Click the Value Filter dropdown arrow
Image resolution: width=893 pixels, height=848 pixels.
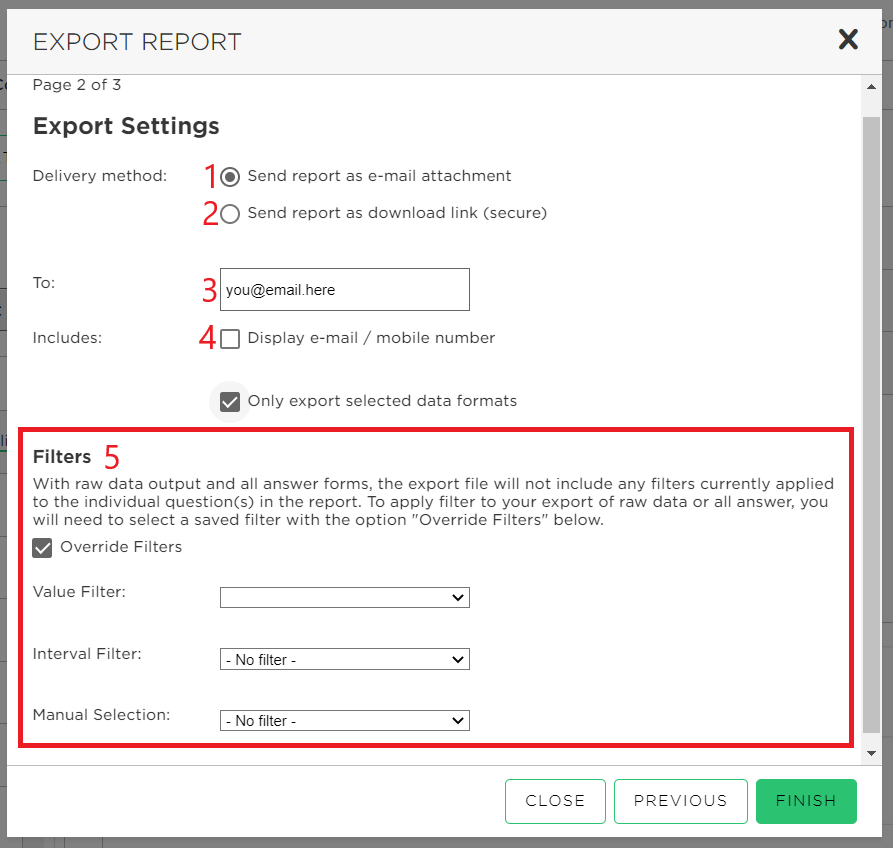(457, 597)
